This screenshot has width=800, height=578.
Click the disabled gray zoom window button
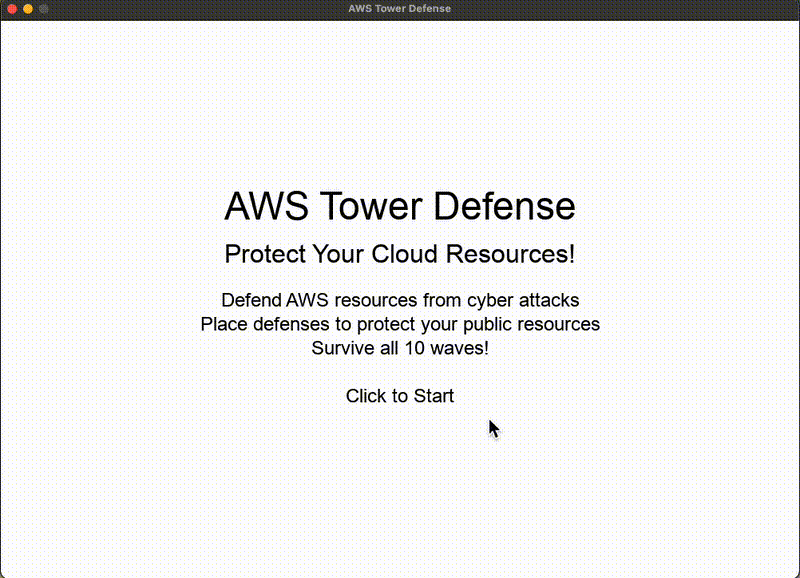(44, 9)
